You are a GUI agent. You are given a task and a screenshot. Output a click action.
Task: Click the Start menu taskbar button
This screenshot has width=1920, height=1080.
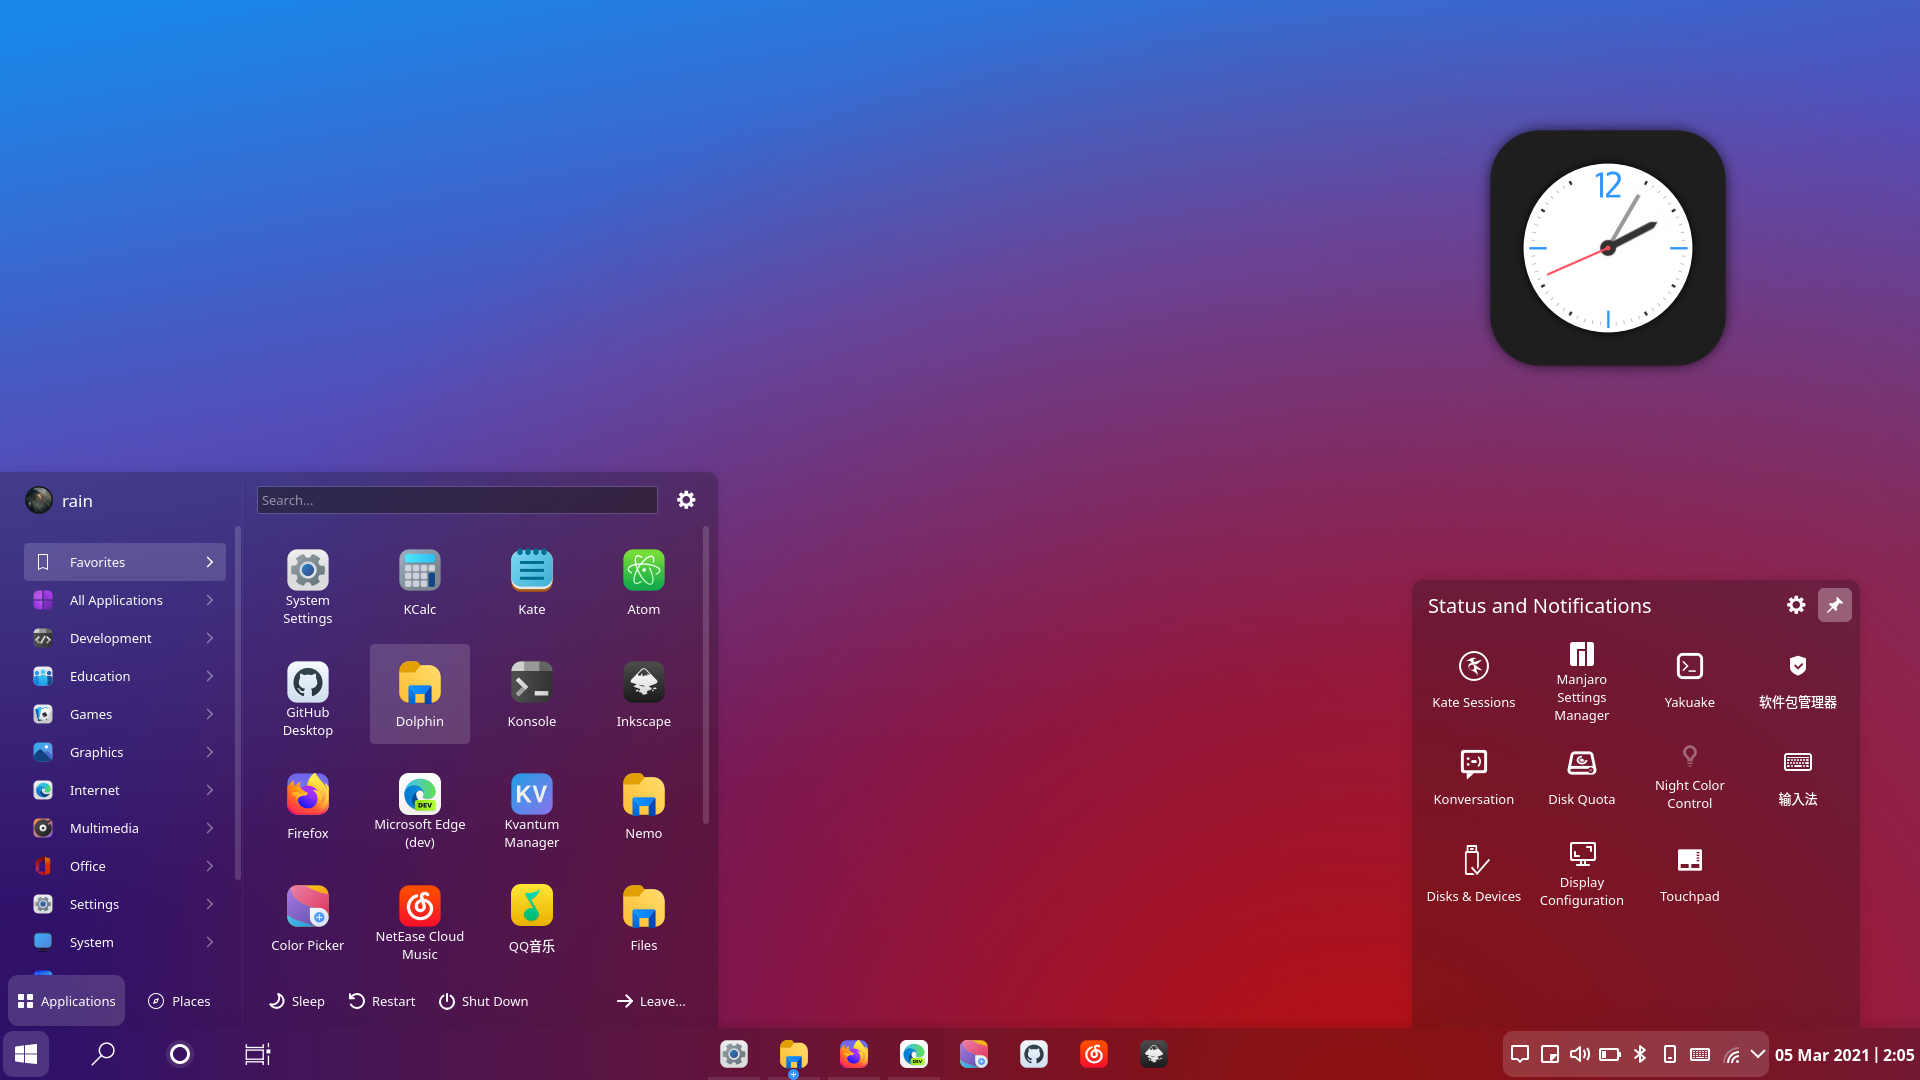[x=26, y=1054]
